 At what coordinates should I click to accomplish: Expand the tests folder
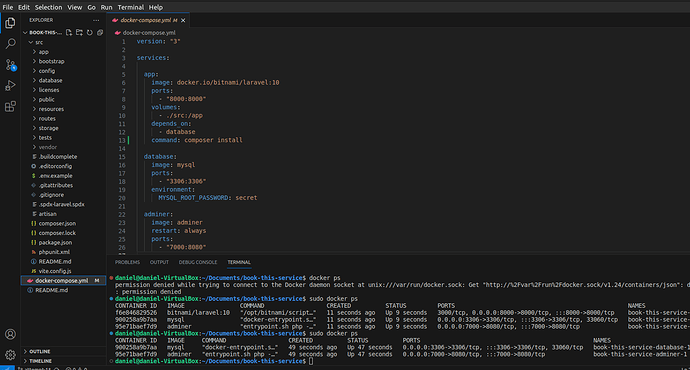click(x=64, y=138)
